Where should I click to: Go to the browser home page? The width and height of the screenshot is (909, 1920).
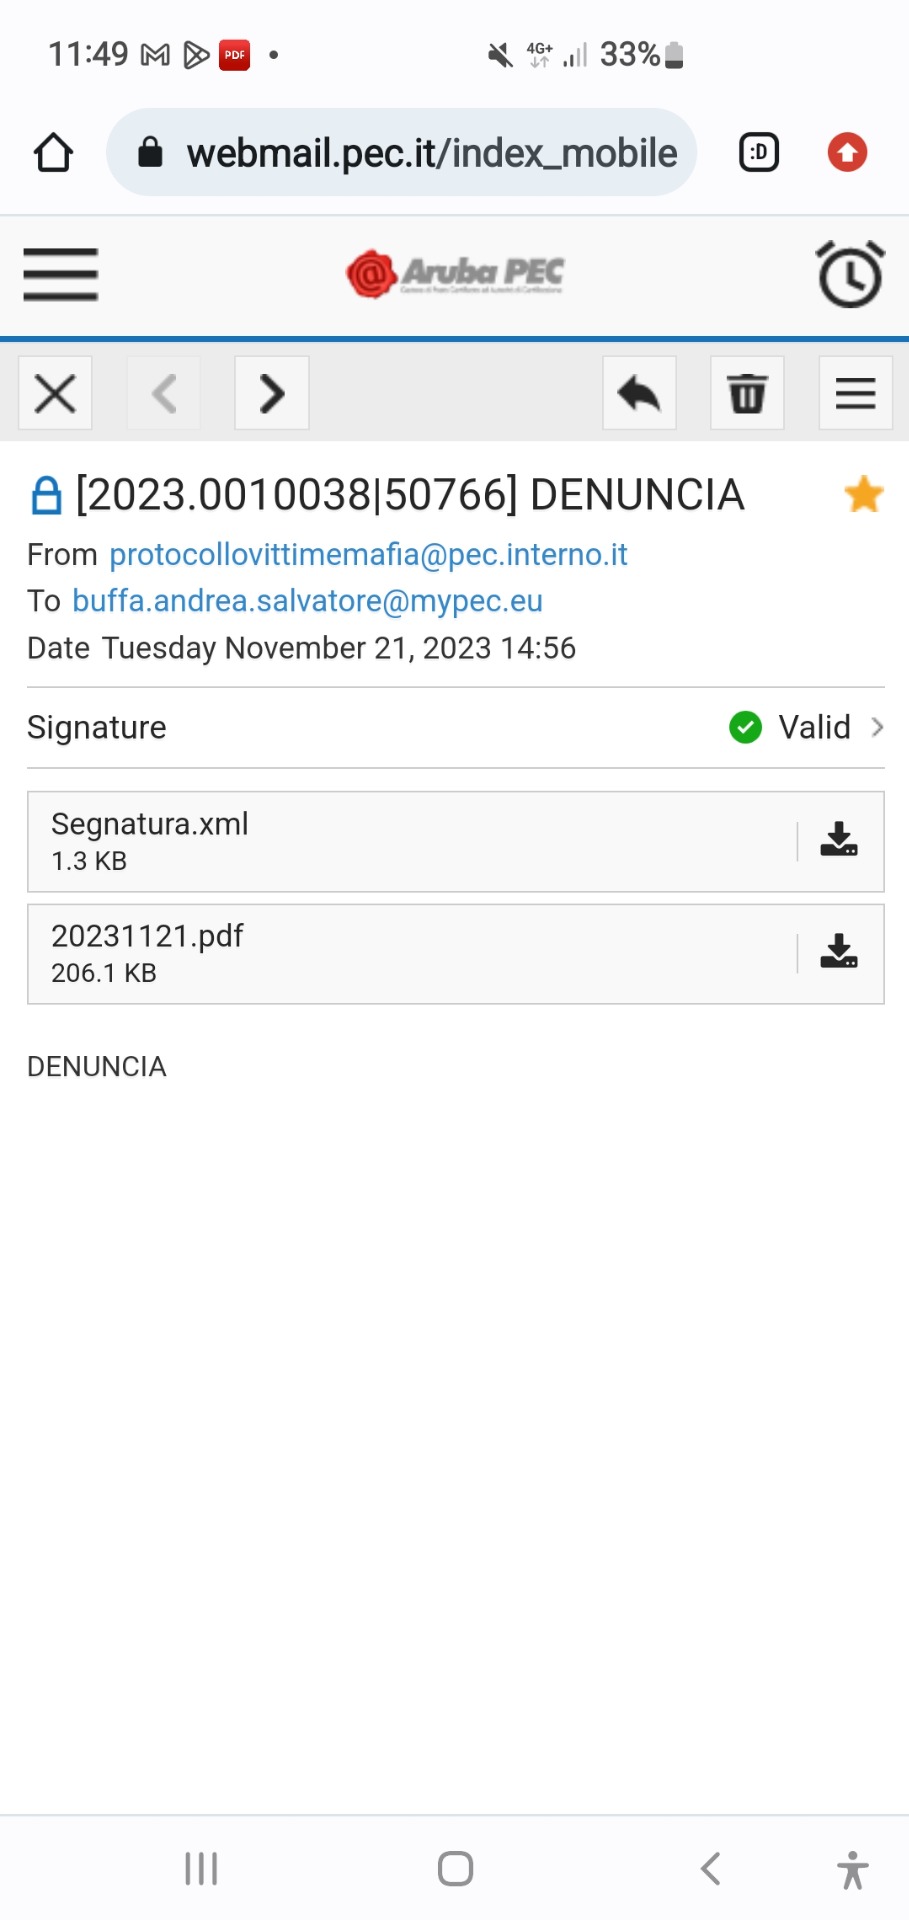click(x=54, y=153)
